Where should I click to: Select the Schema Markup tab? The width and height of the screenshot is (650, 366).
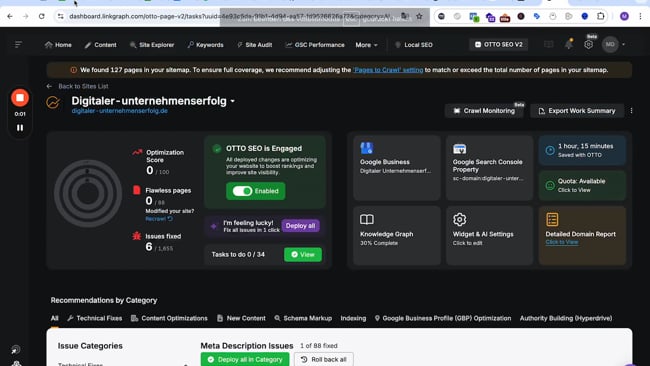(303, 318)
